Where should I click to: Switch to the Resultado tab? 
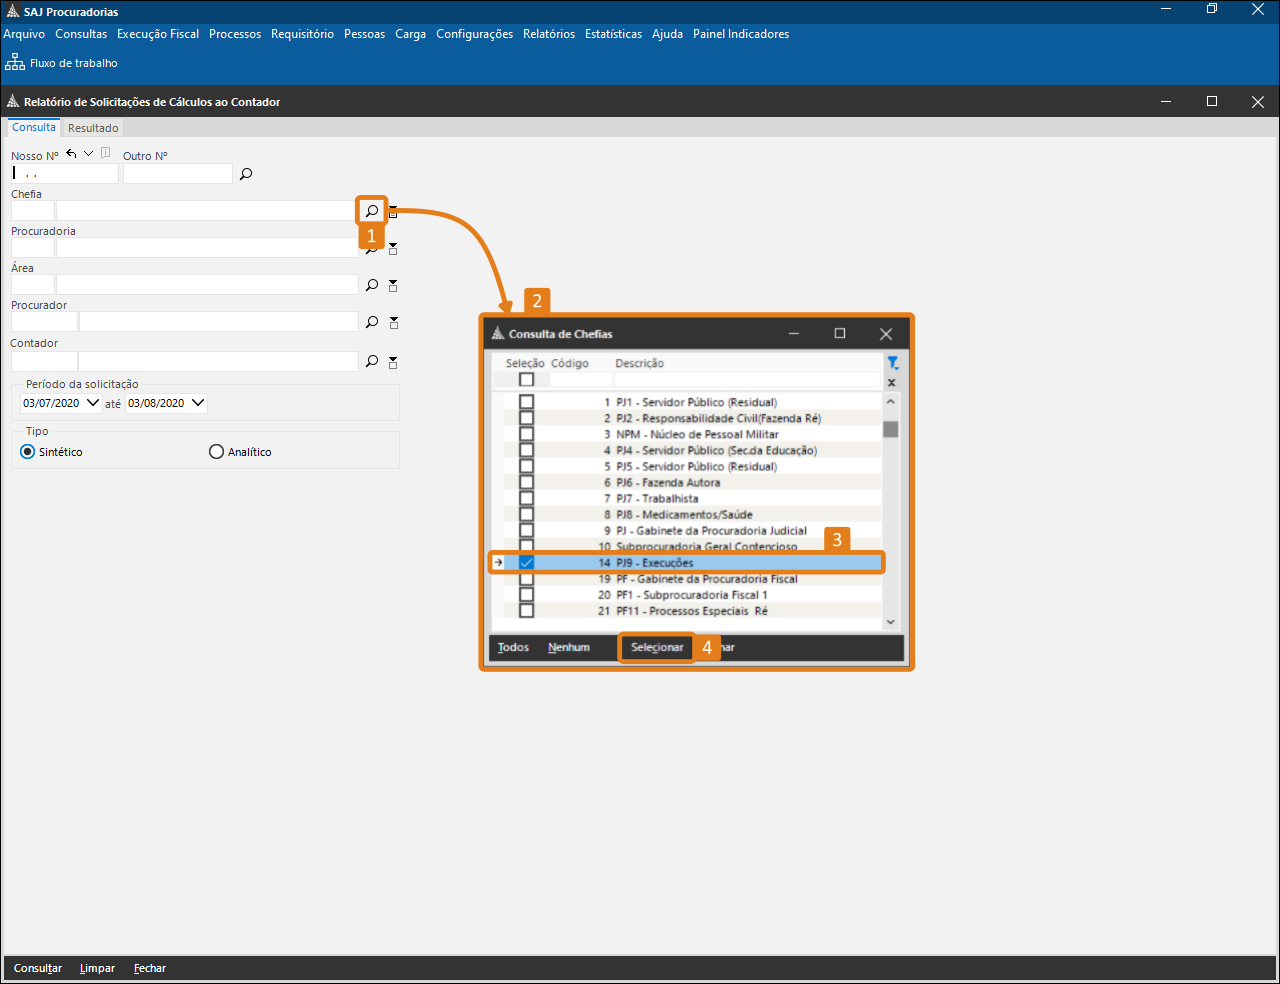(x=93, y=128)
